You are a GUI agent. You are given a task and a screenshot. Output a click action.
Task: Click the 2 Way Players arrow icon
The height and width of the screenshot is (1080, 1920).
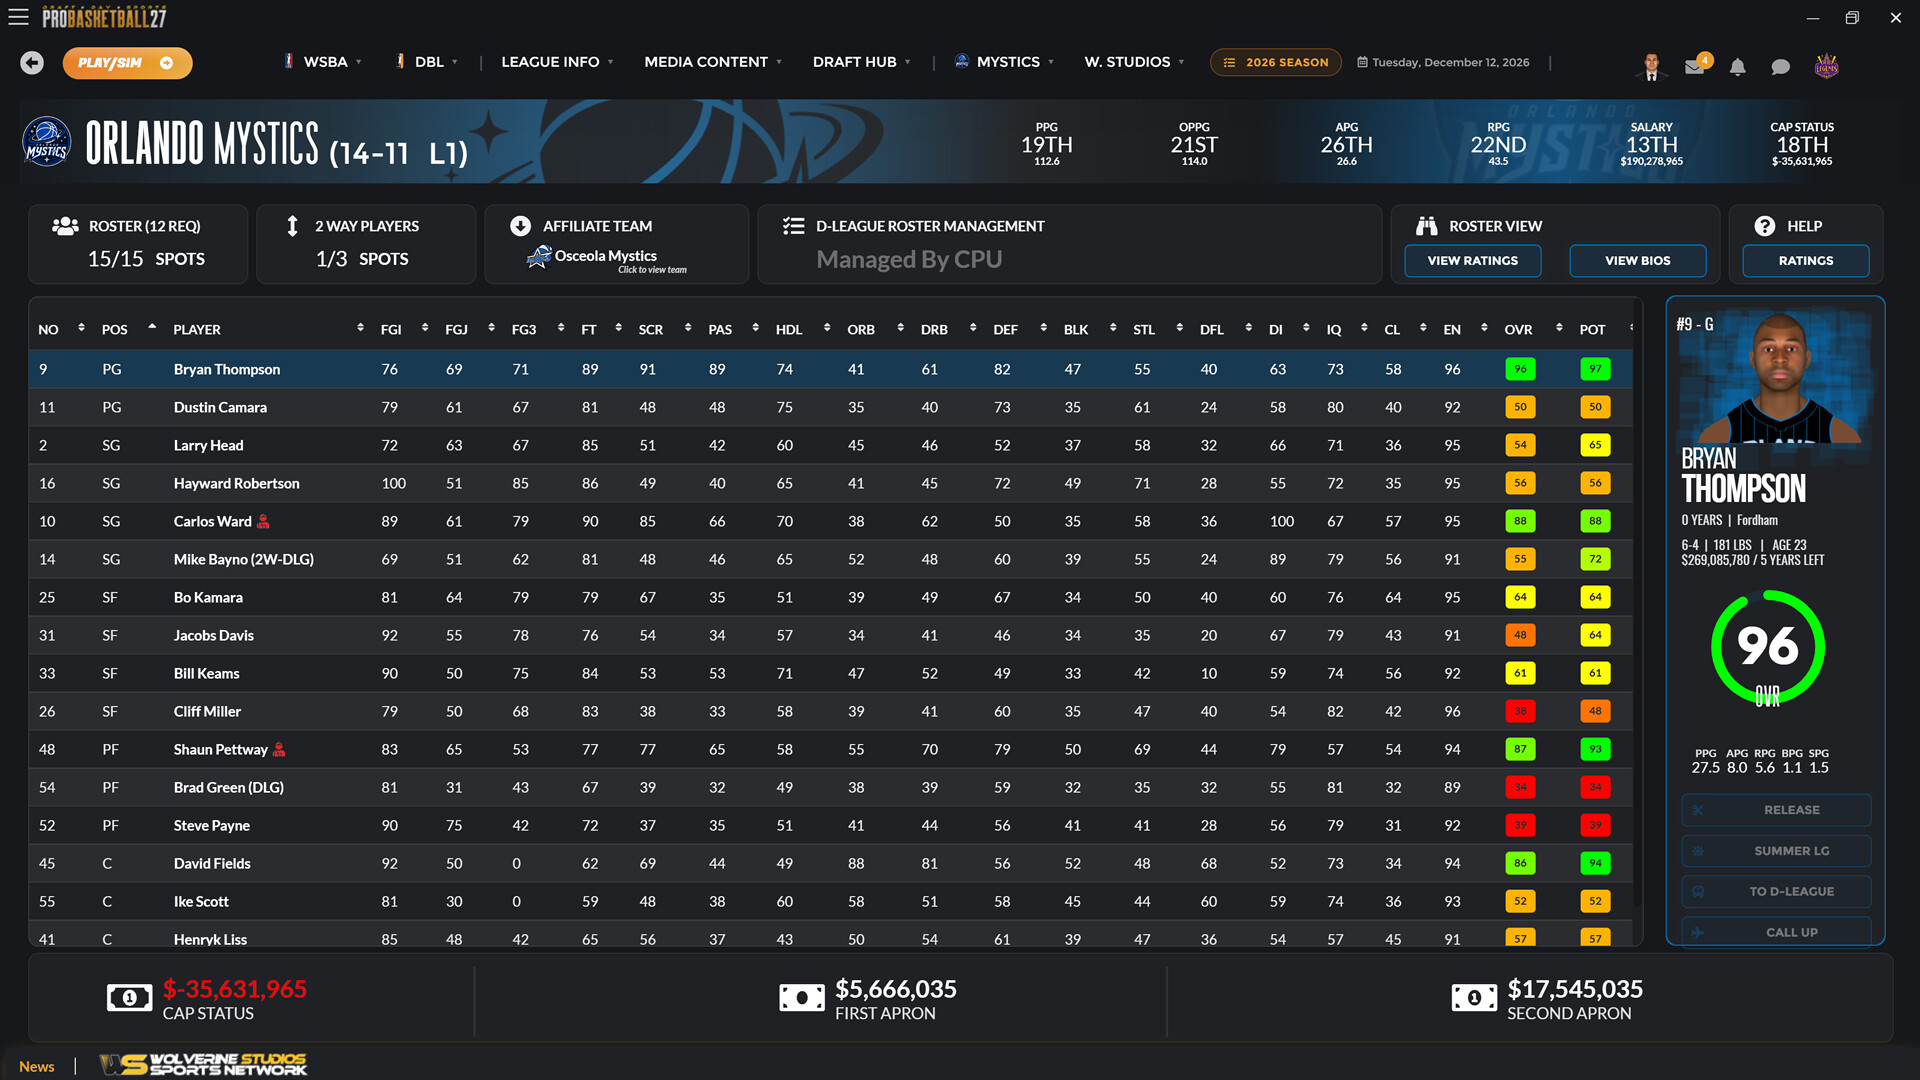pos(292,226)
